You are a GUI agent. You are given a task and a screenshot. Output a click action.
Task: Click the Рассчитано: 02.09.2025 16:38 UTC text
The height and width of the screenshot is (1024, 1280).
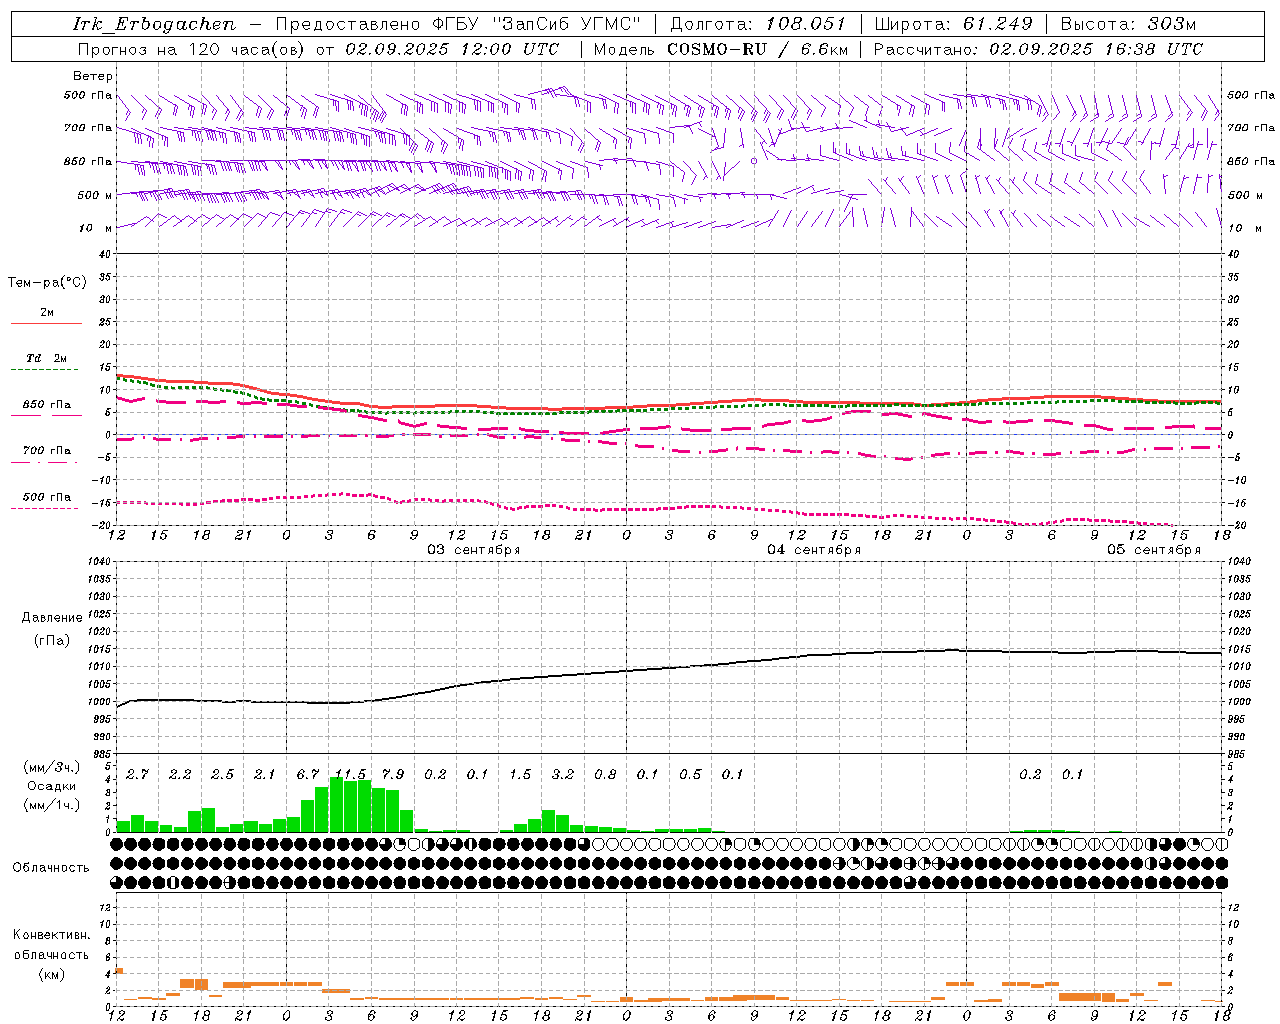1038,49
